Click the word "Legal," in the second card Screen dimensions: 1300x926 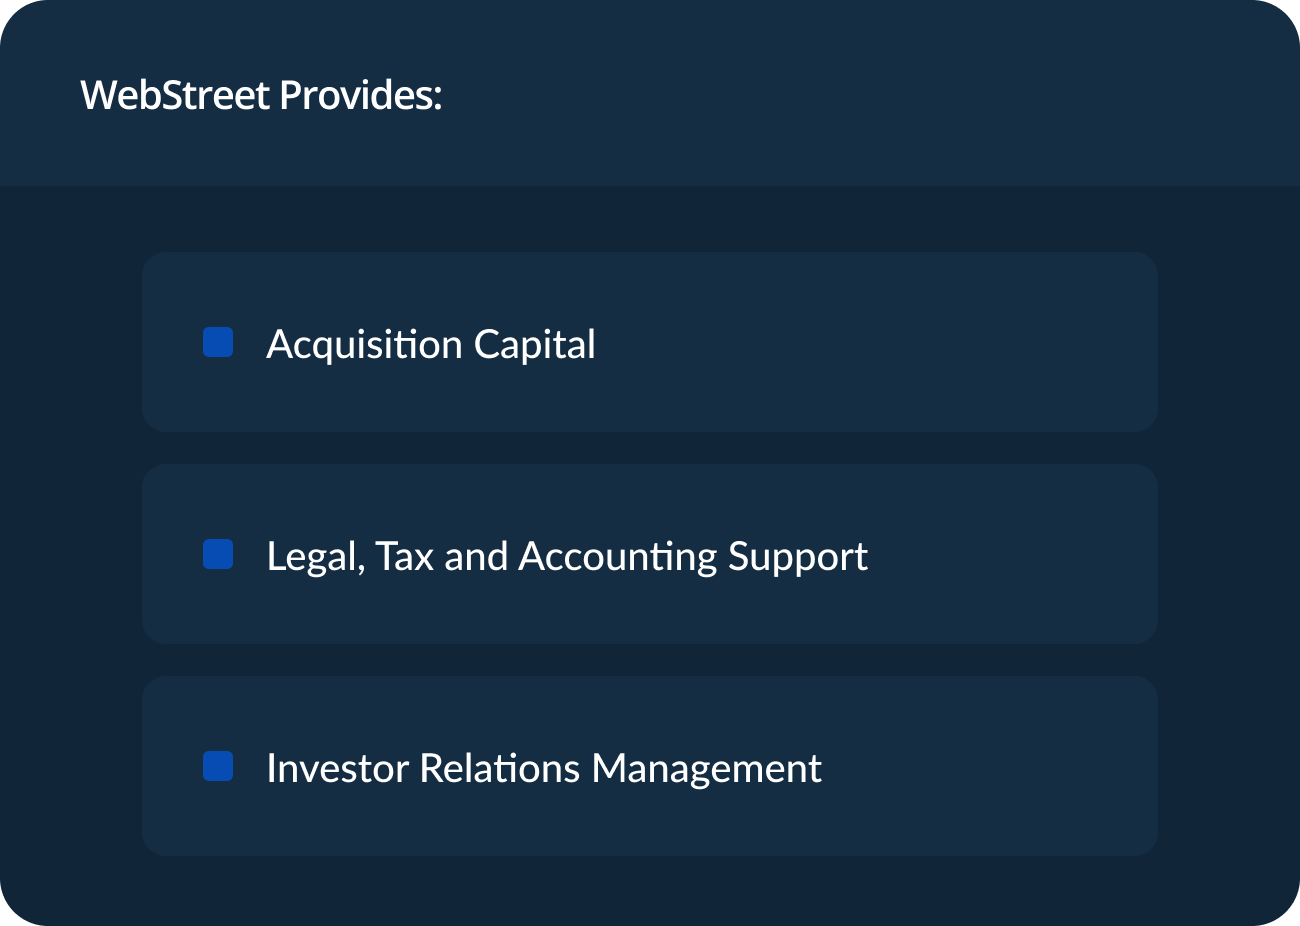[315, 556]
